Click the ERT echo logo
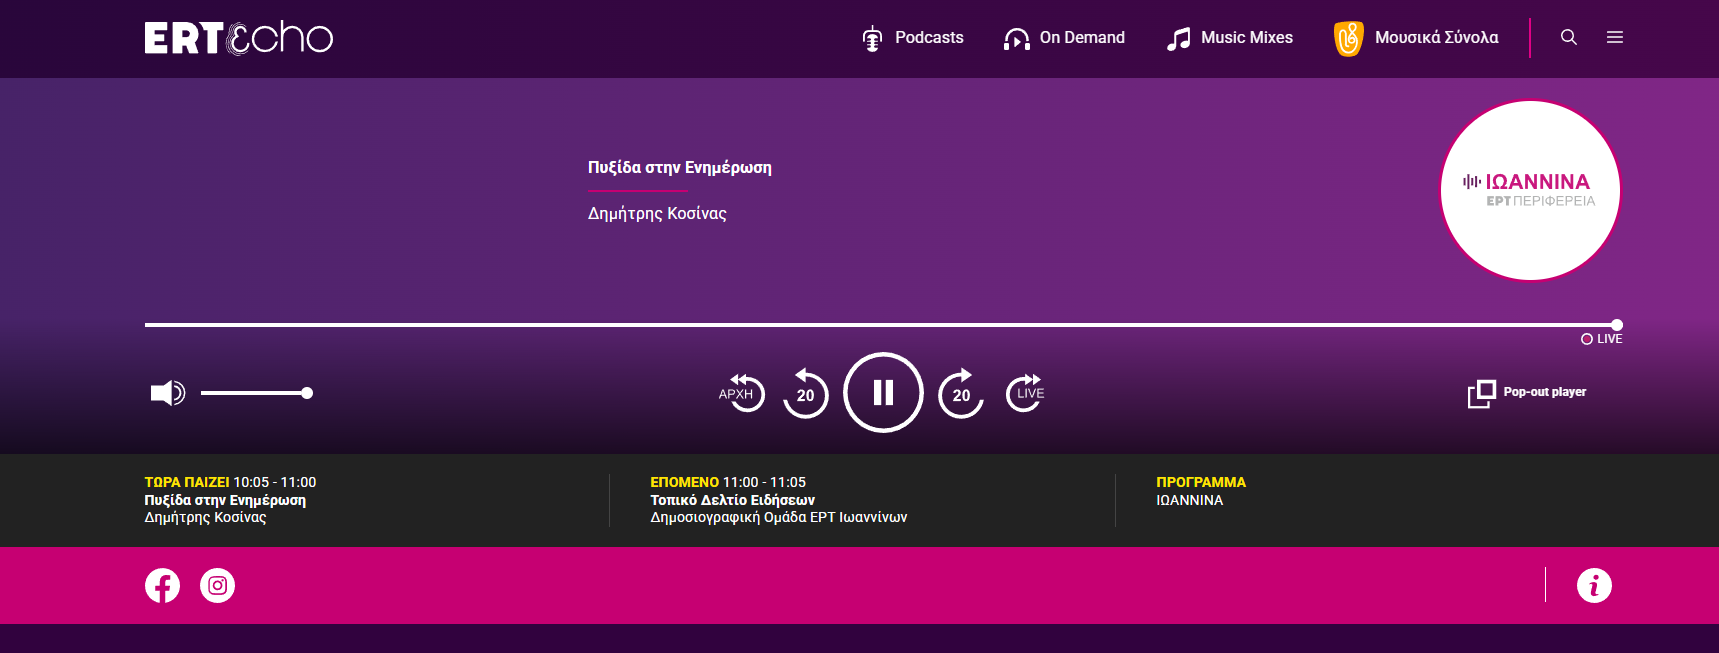 [238, 38]
